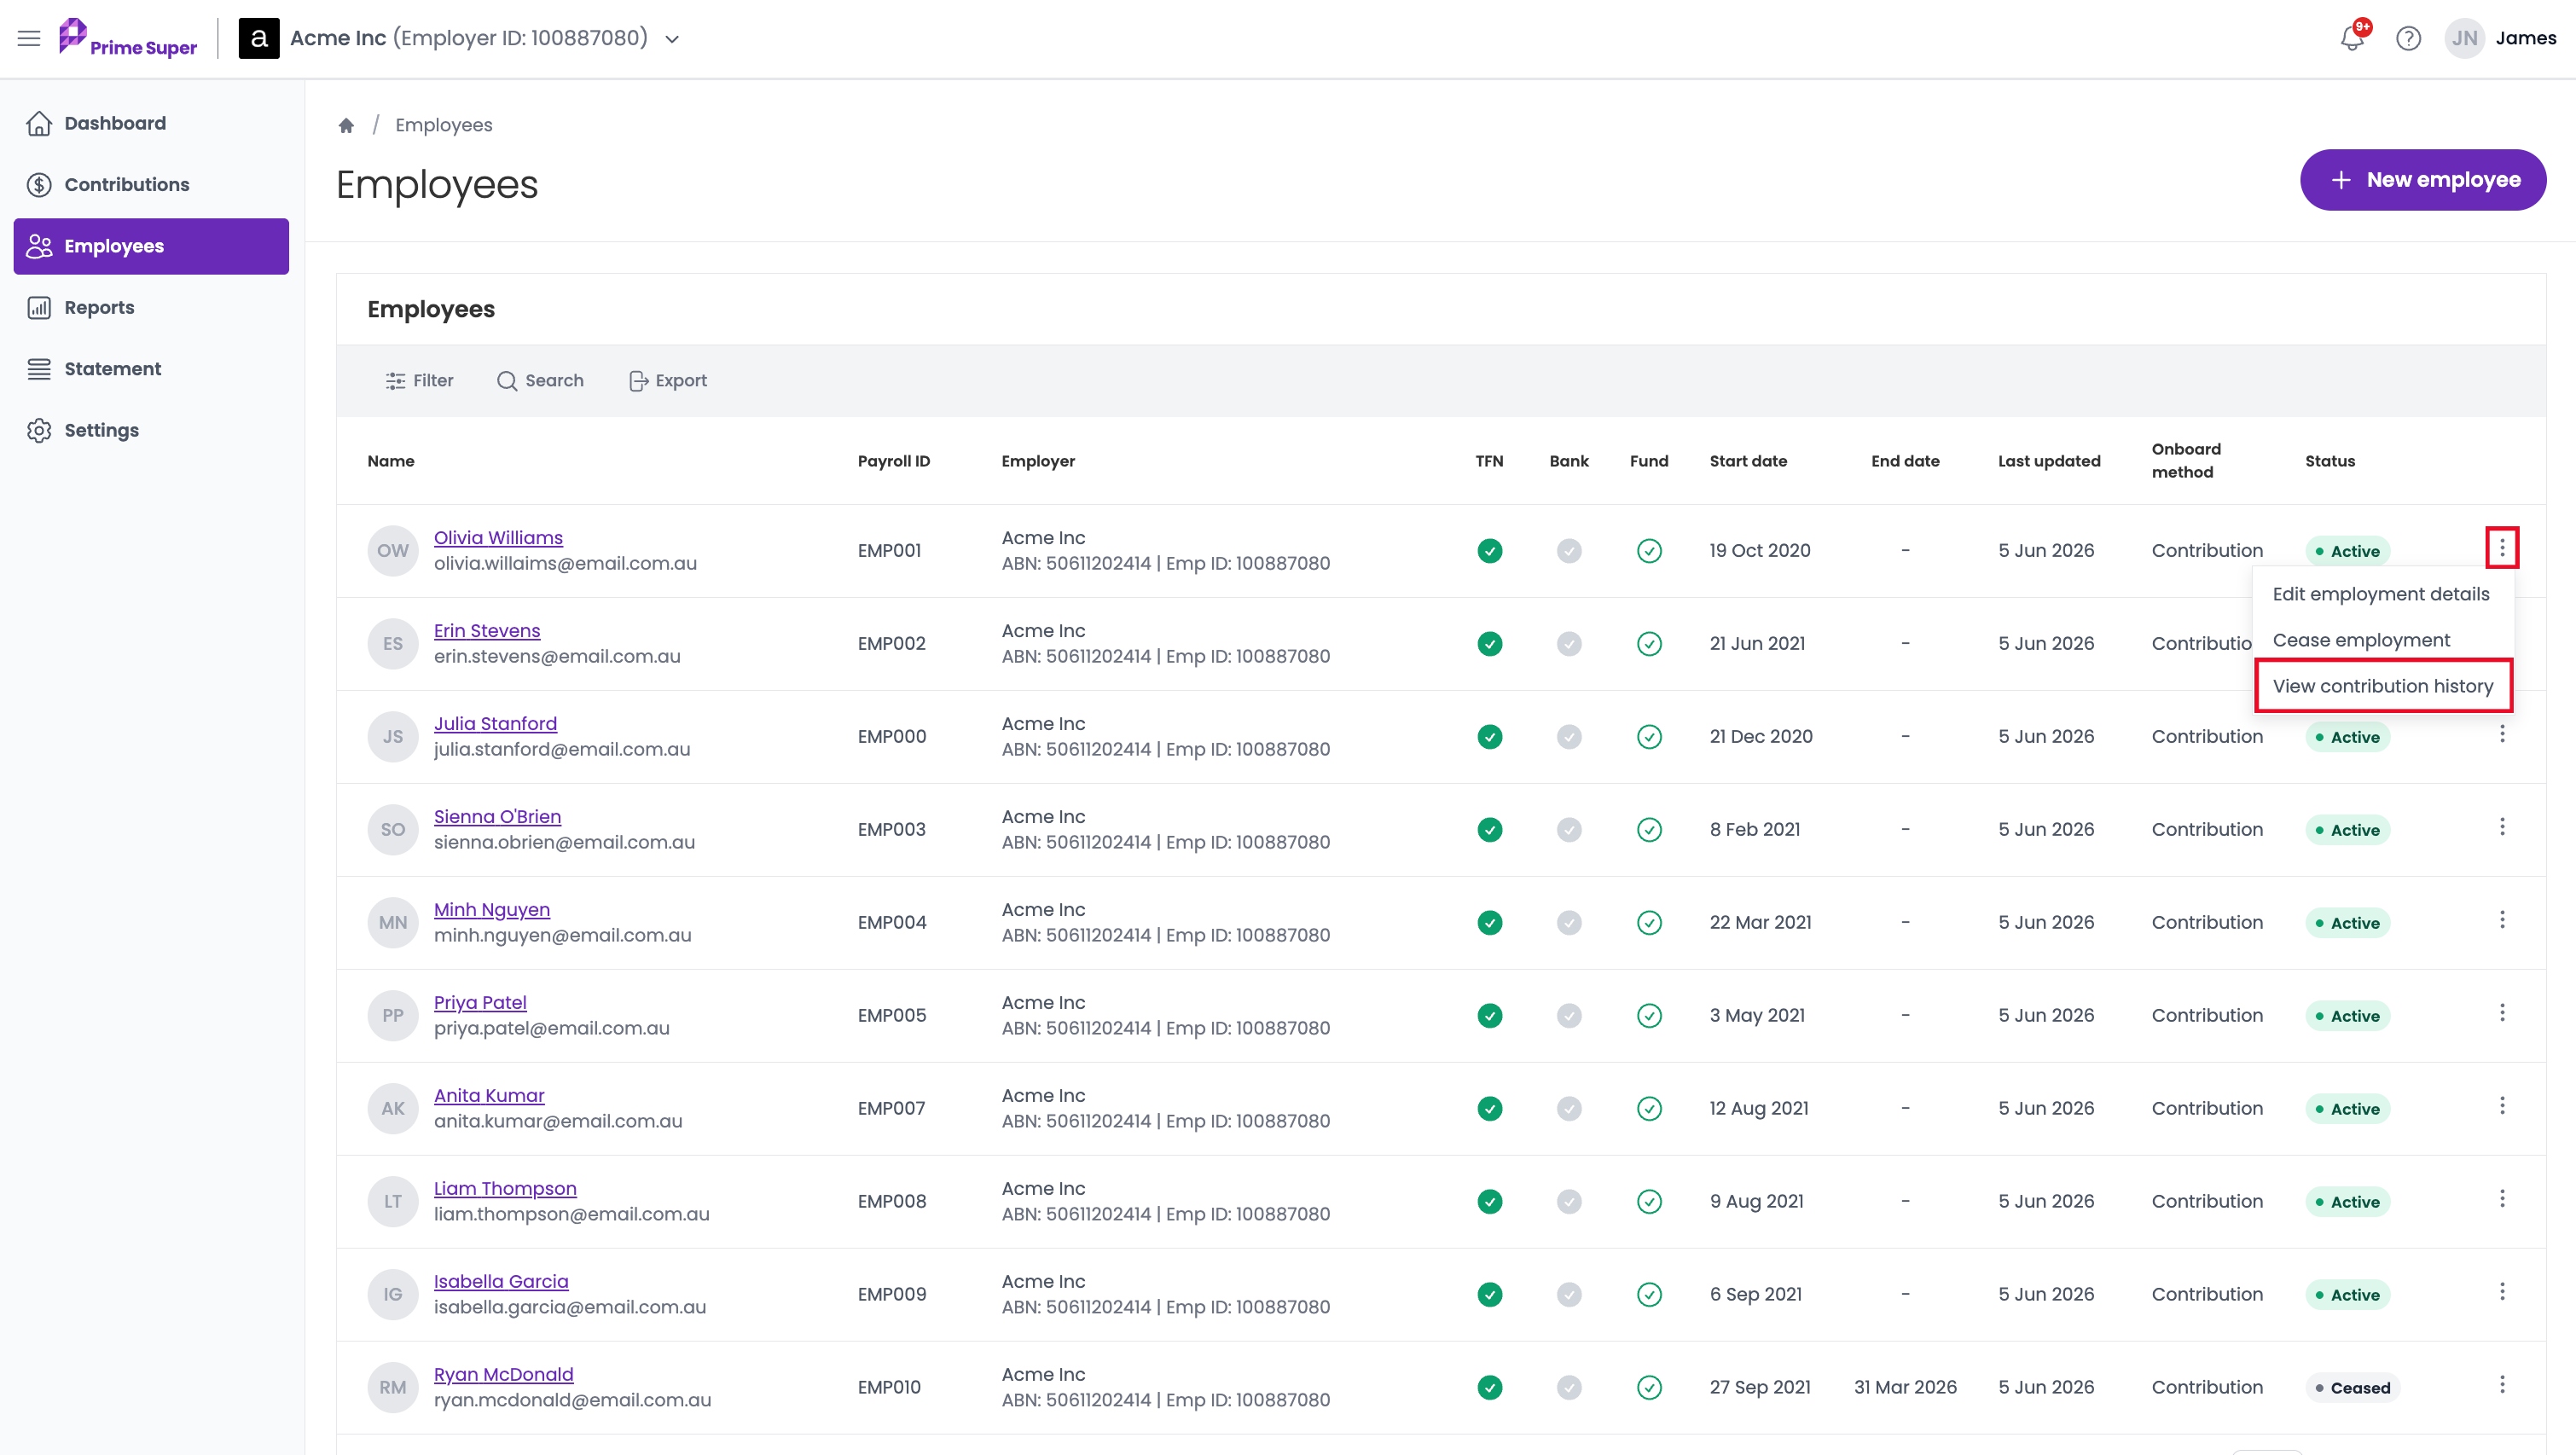Open the hamburger navigation menu
This screenshot has height=1455, width=2576.
29,38
